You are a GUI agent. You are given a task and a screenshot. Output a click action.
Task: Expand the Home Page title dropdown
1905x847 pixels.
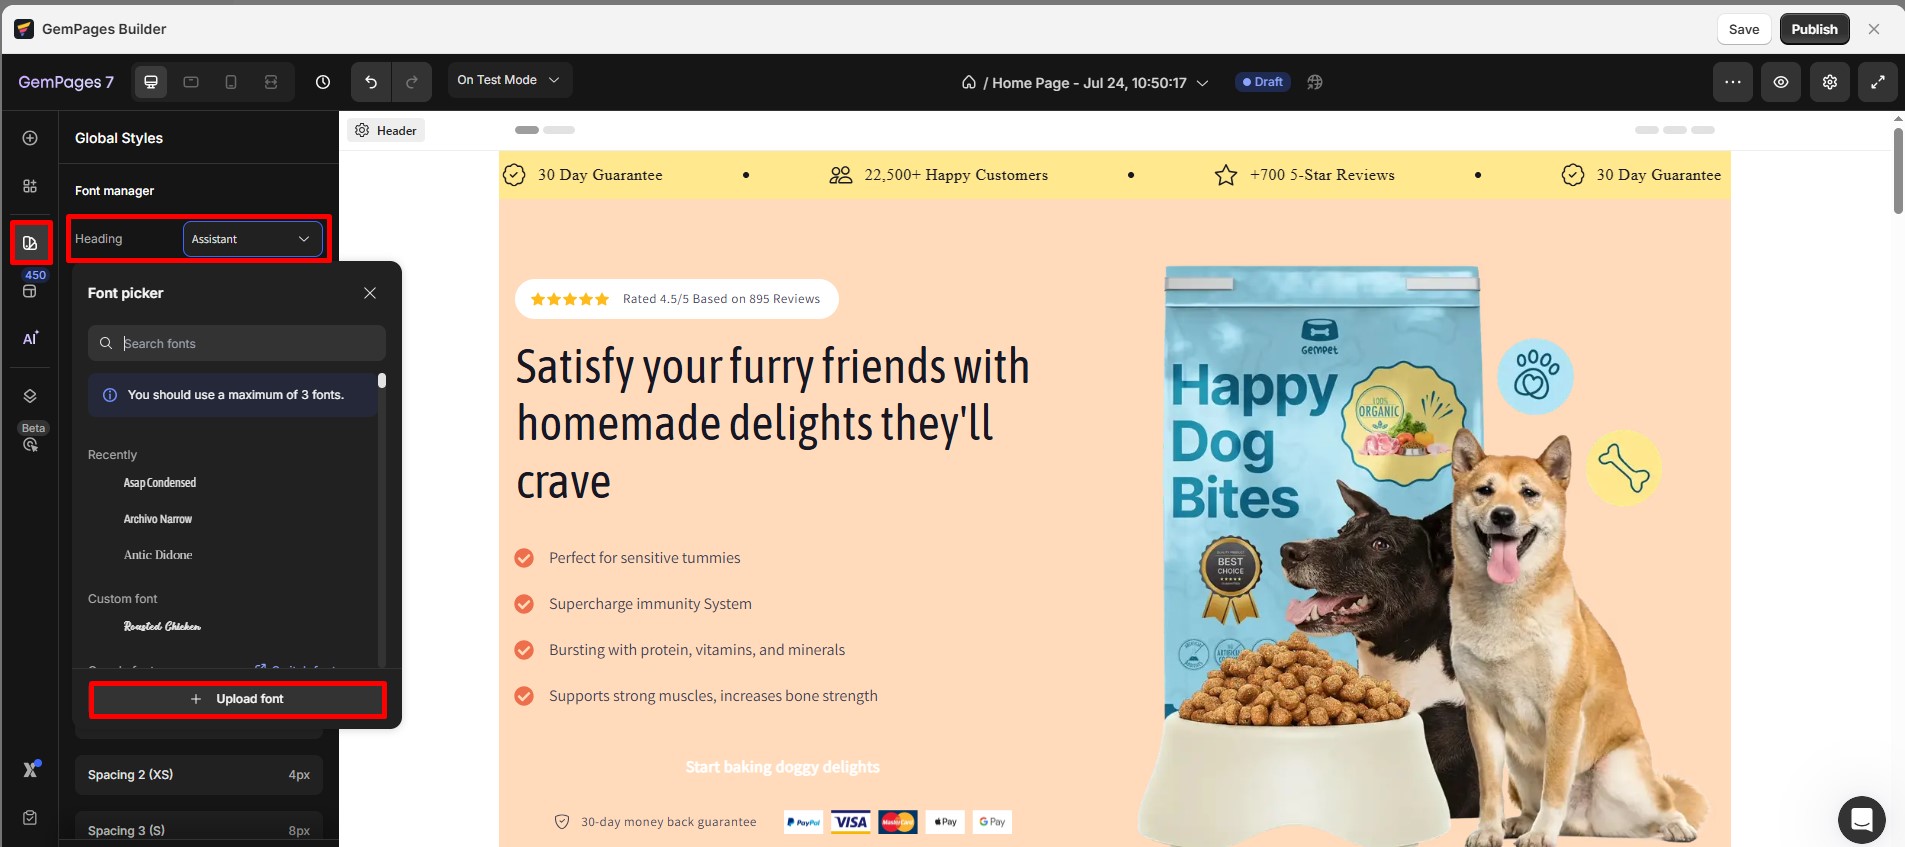pos(1085,82)
